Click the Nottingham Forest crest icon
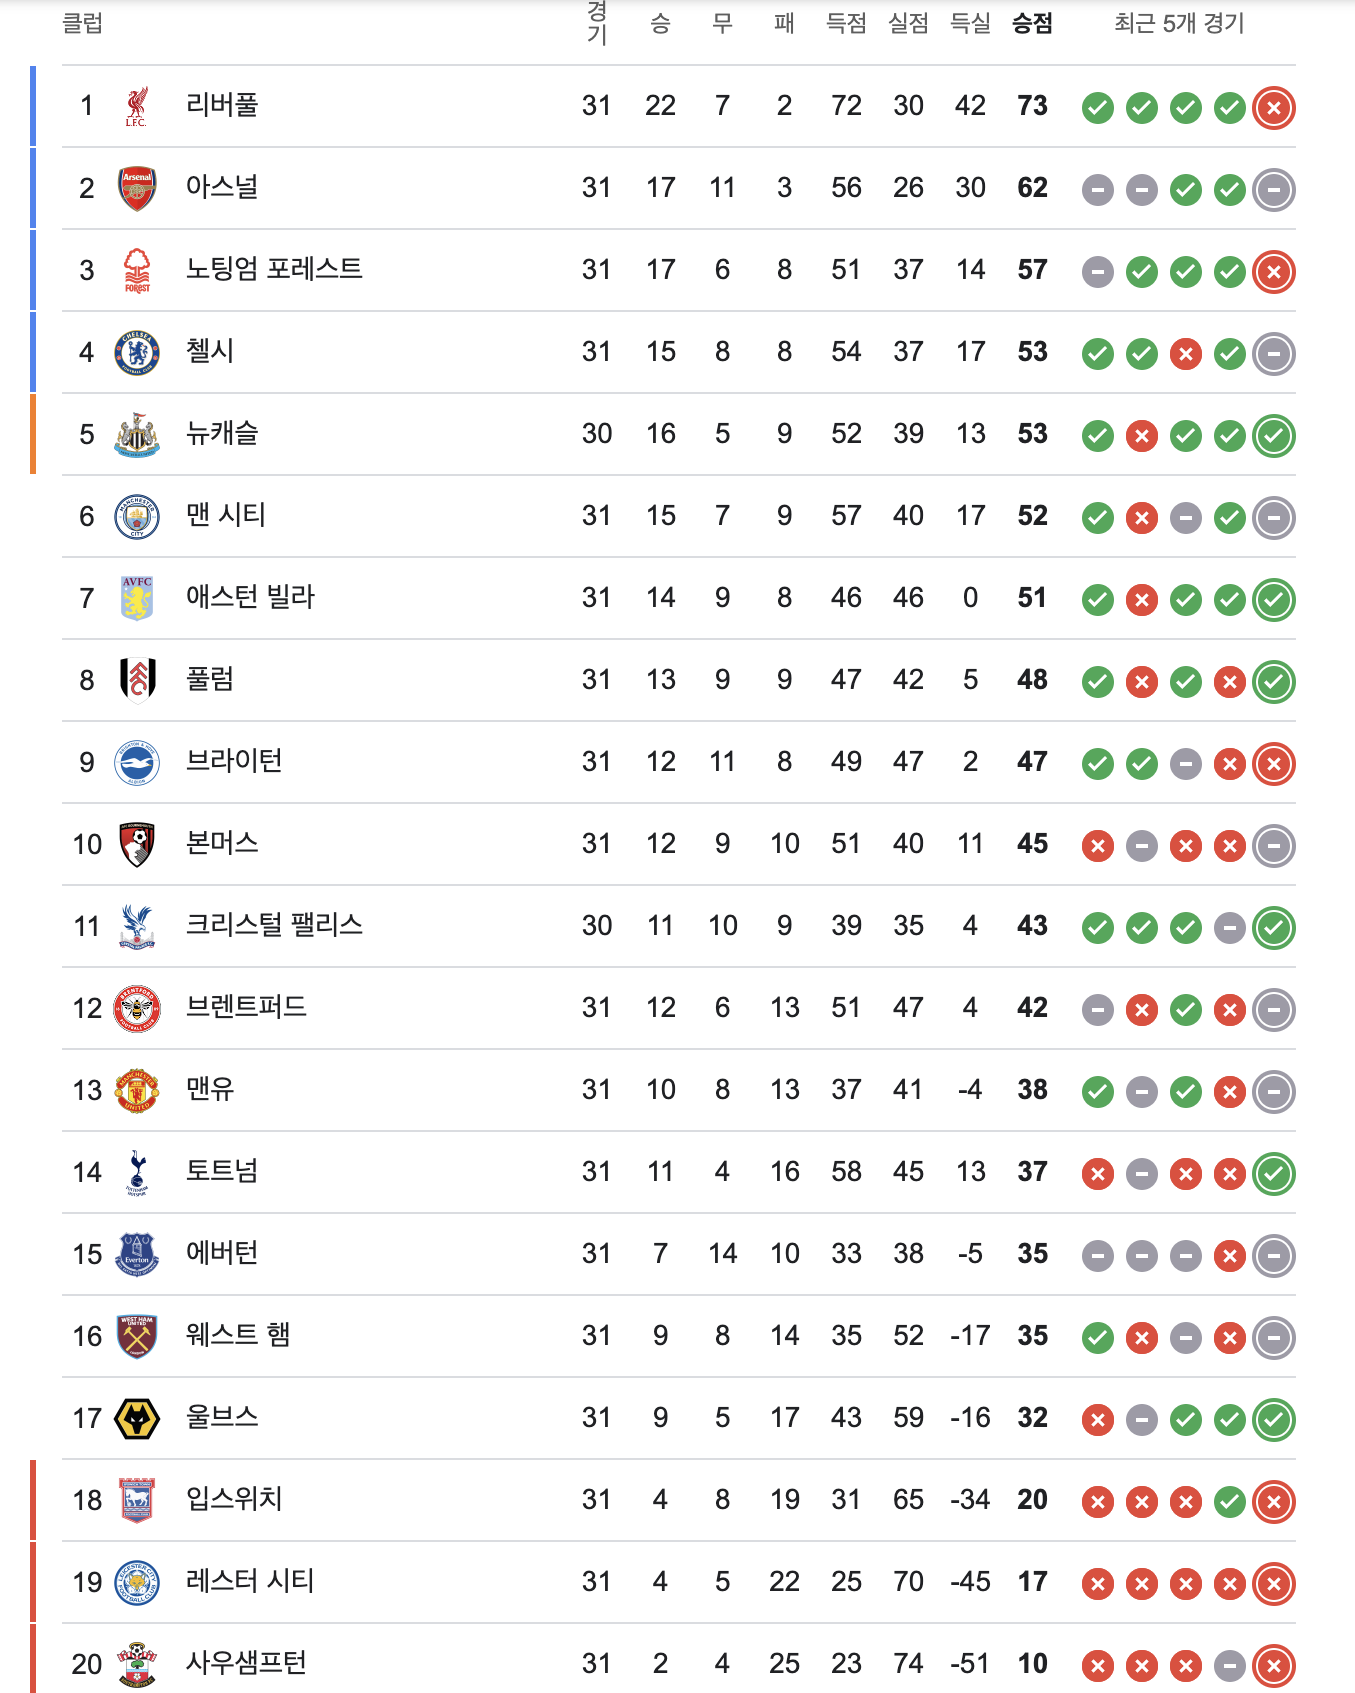The image size is (1355, 1693). 137,270
